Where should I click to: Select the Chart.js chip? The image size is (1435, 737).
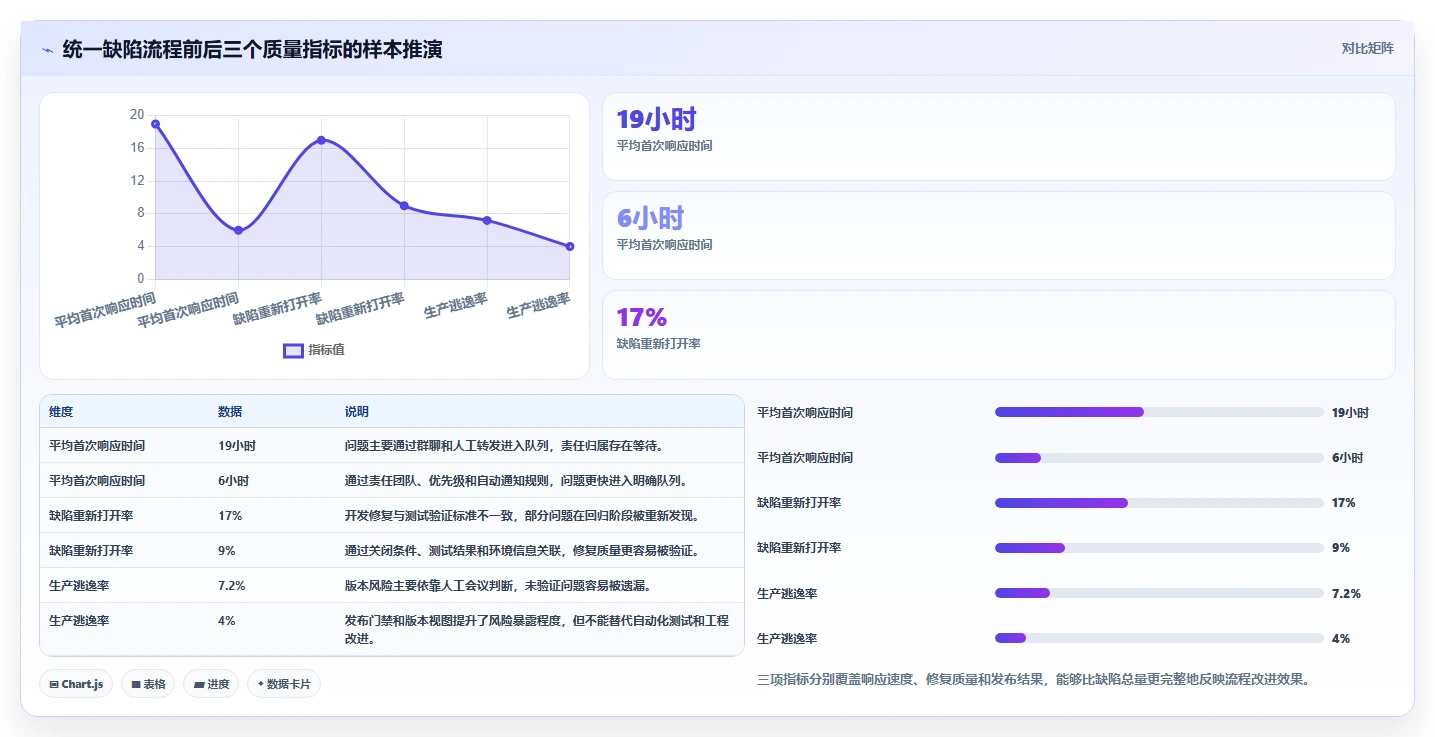point(77,684)
